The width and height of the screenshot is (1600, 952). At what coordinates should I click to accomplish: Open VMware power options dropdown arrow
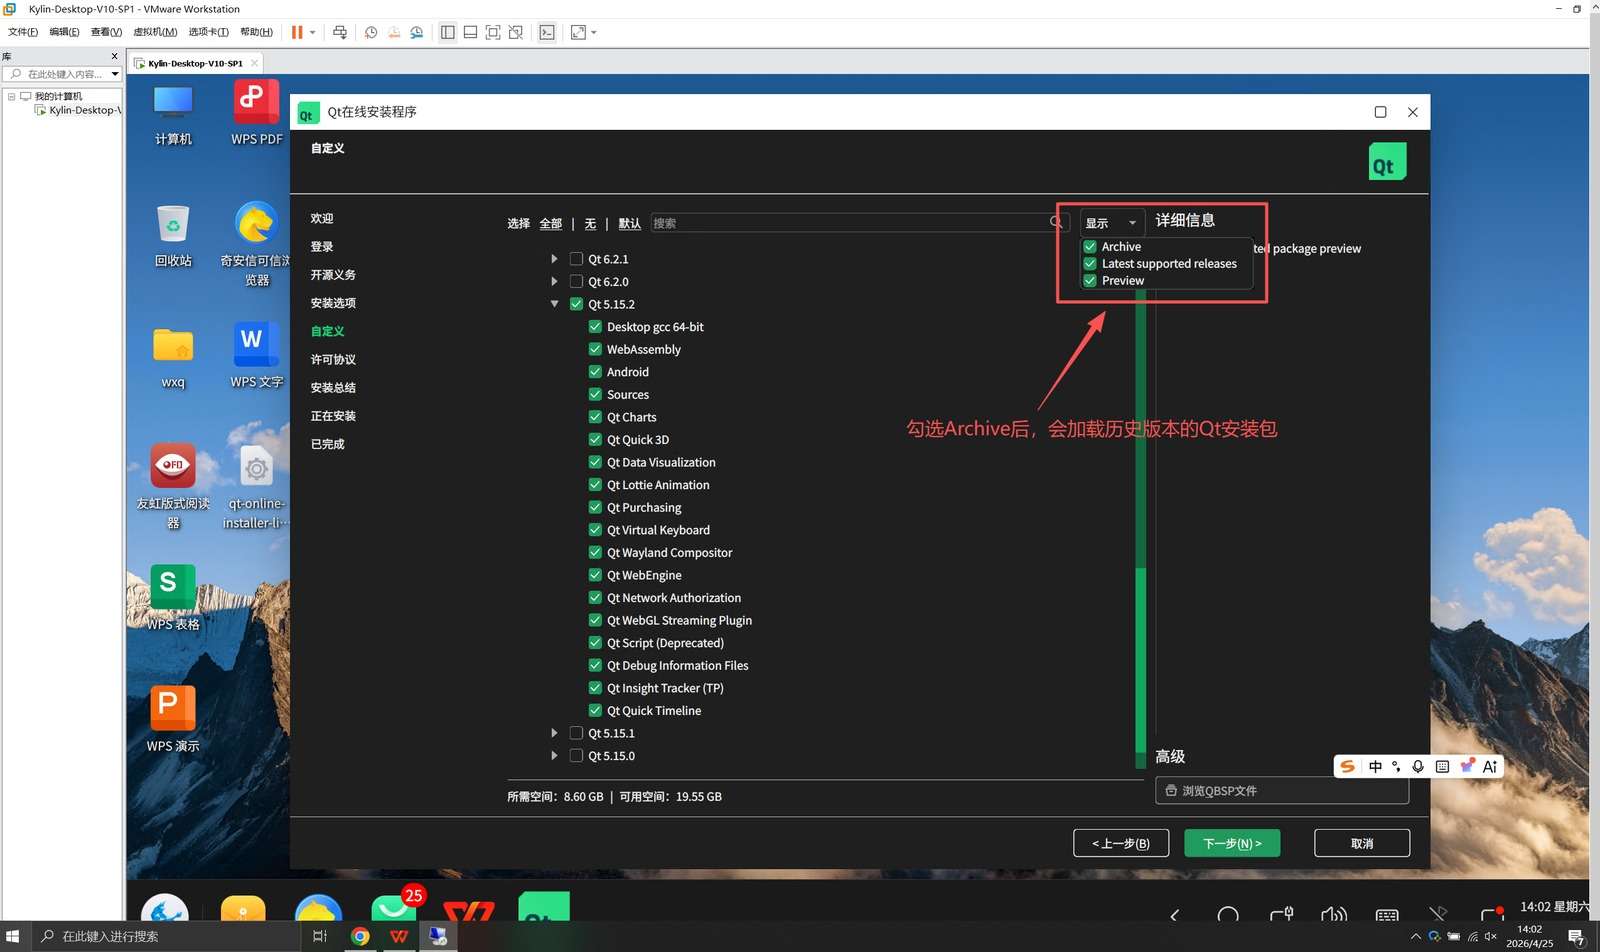pyautogui.click(x=313, y=32)
